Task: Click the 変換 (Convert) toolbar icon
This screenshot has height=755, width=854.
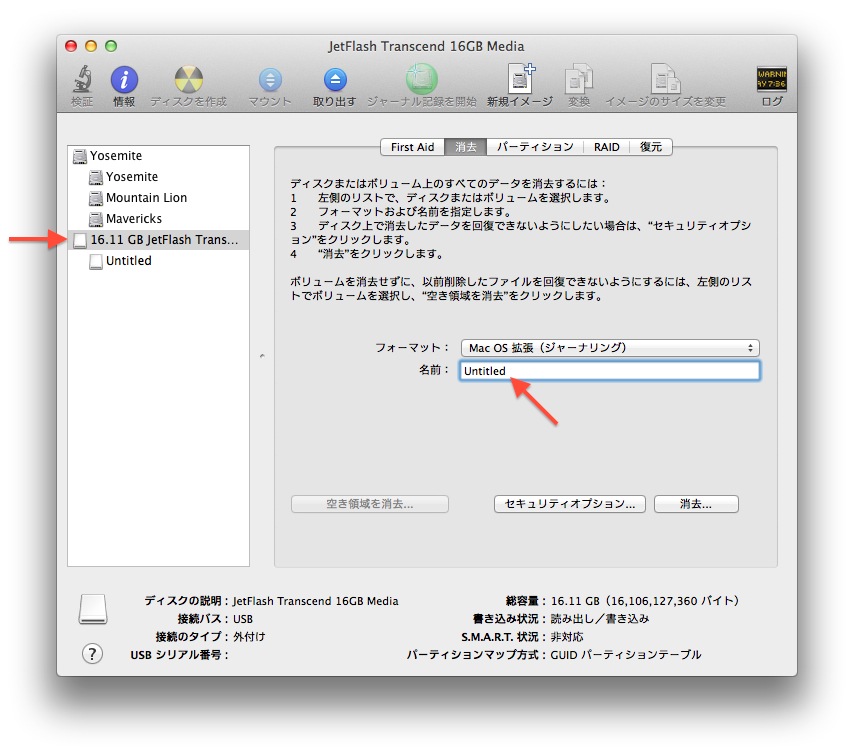Action: (x=578, y=79)
